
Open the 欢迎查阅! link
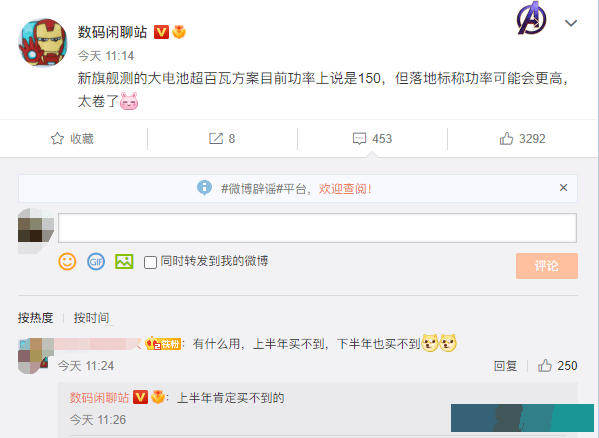(x=345, y=189)
